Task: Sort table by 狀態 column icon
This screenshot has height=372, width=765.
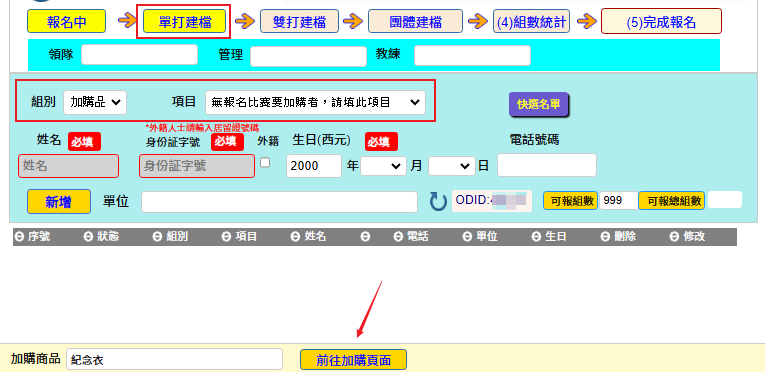Action: [89, 237]
